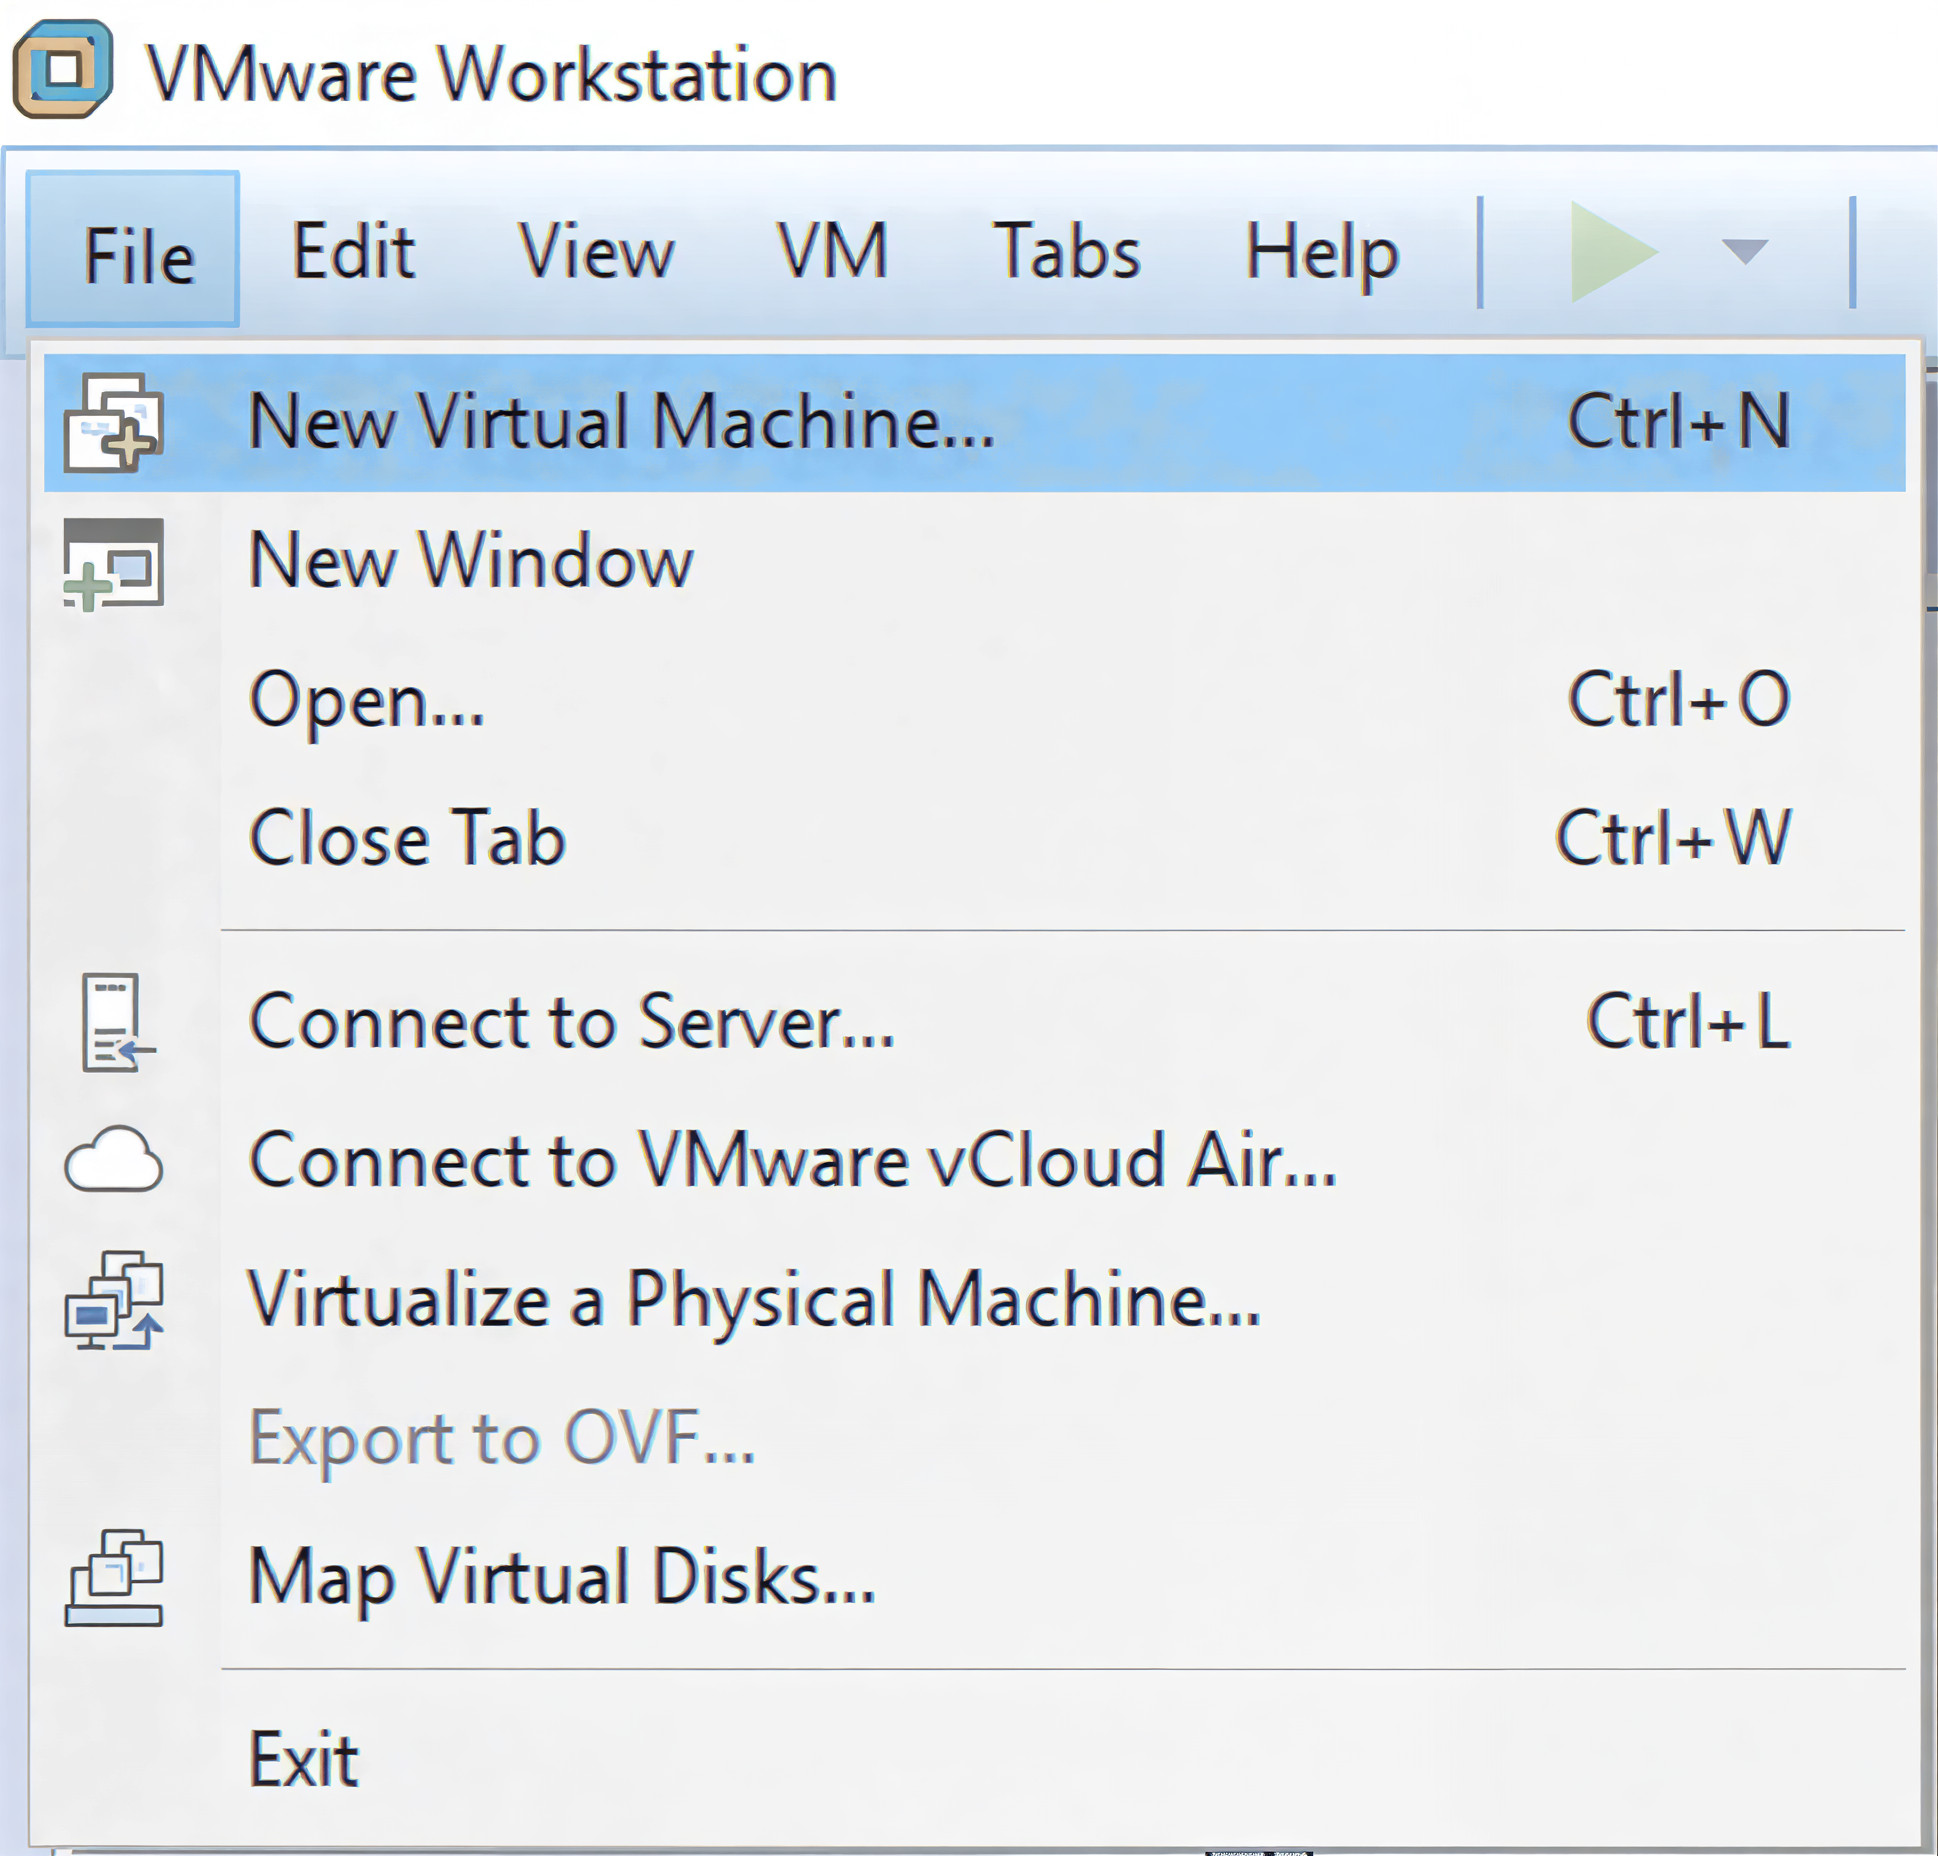Image resolution: width=1938 pixels, height=1856 pixels.
Task: Select the Virtualize a Physical Machine icon
Action: coord(113,1300)
